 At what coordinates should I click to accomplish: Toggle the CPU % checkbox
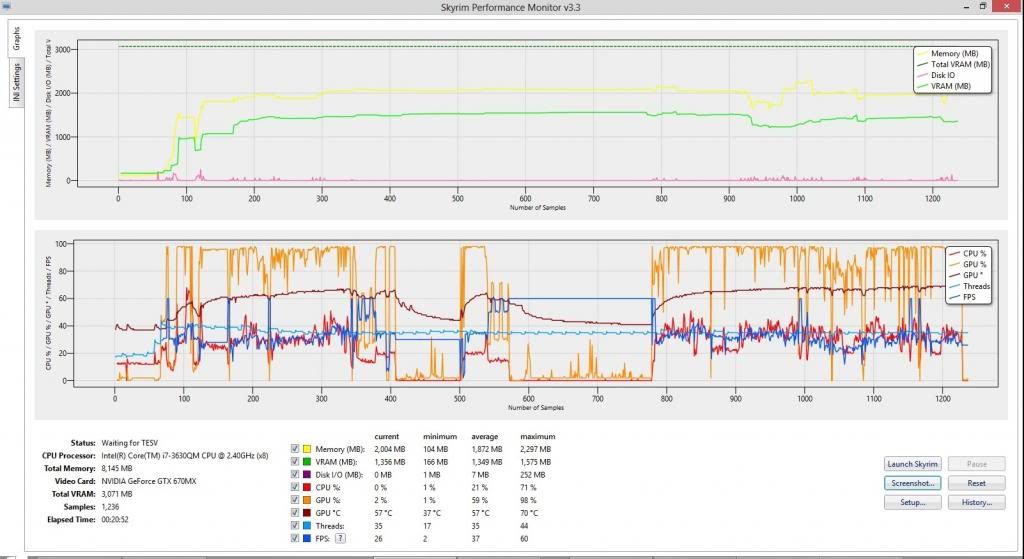(295, 487)
